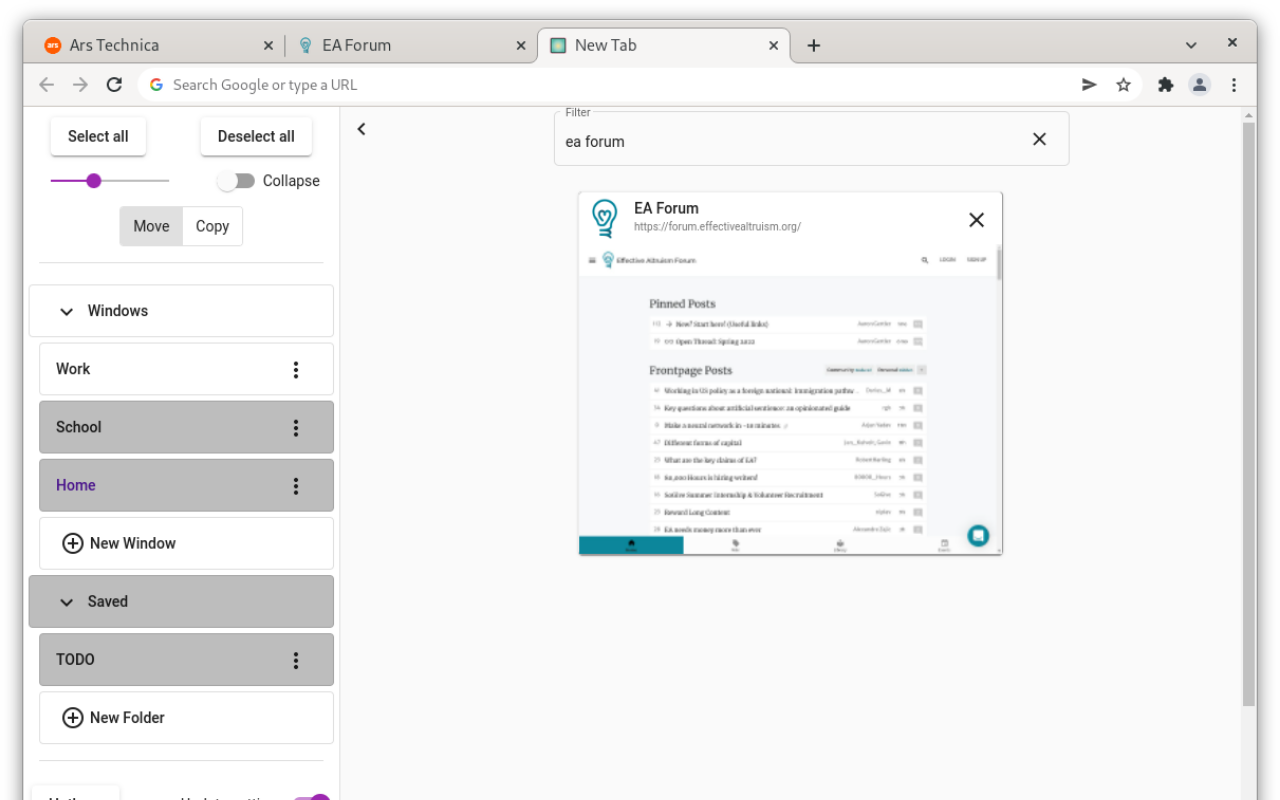The width and height of the screenshot is (1280, 800).
Task: Collapse the sidebar with the left chevron
Action: [361, 129]
